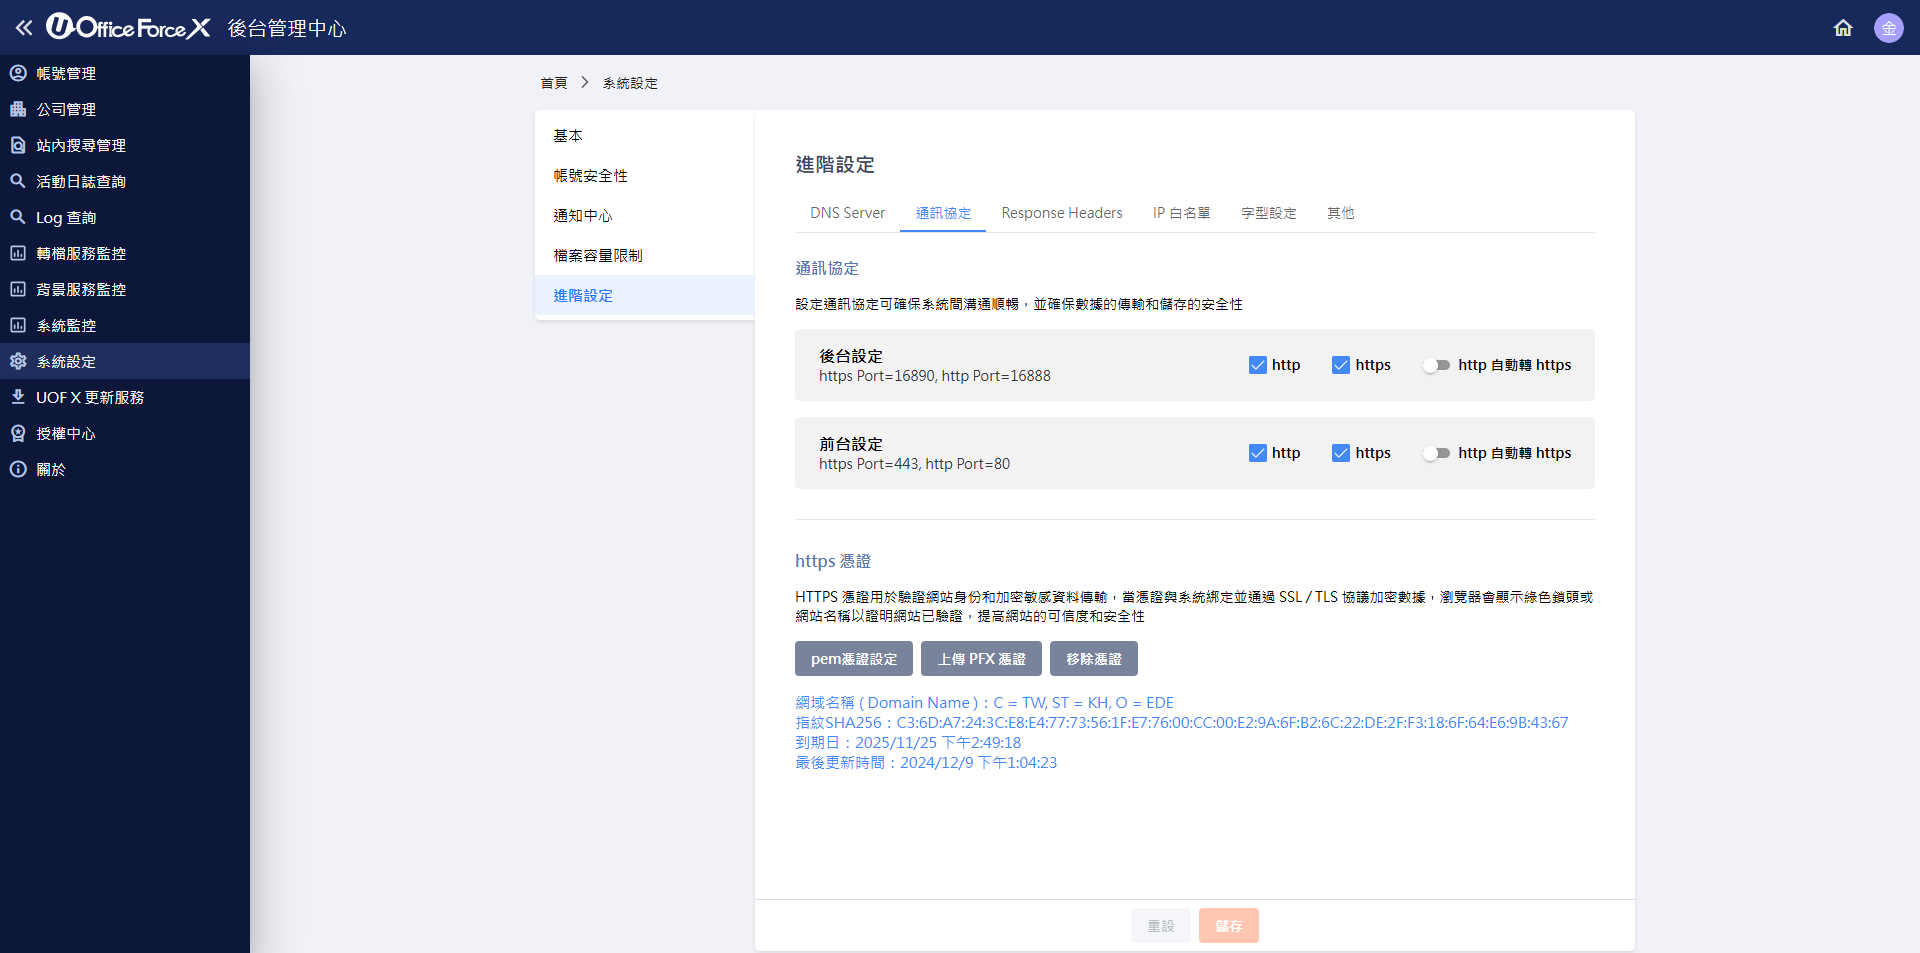Open IP 白名單 tab
Viewport: 1920px width, 953px height.
click(1181, 213)
